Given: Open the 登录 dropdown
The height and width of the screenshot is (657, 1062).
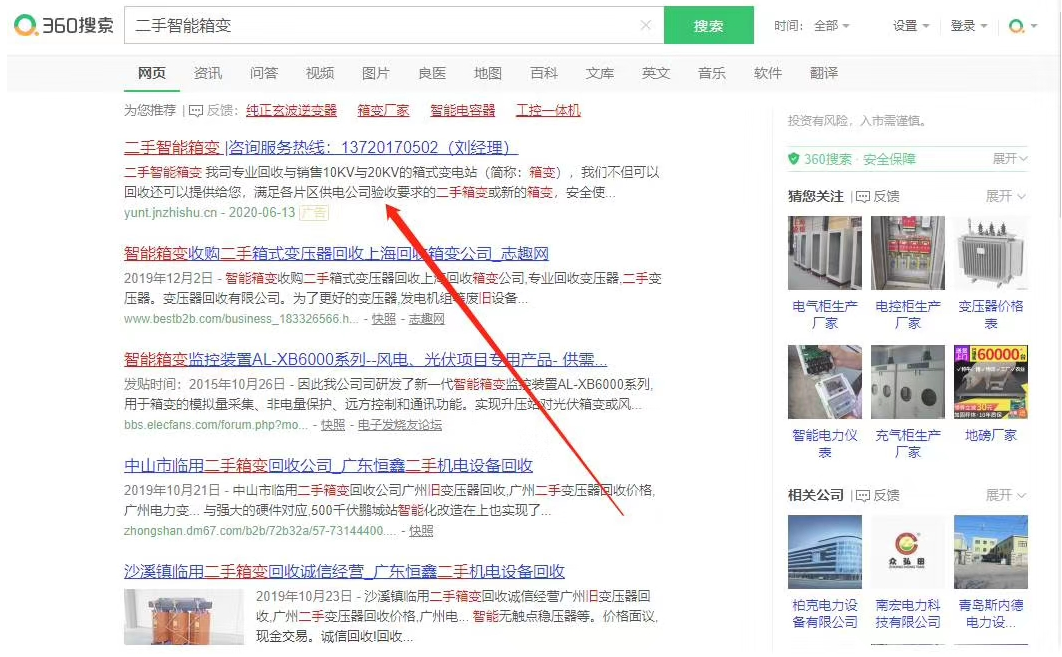Looking at the screenshot, I should point(969,26).
